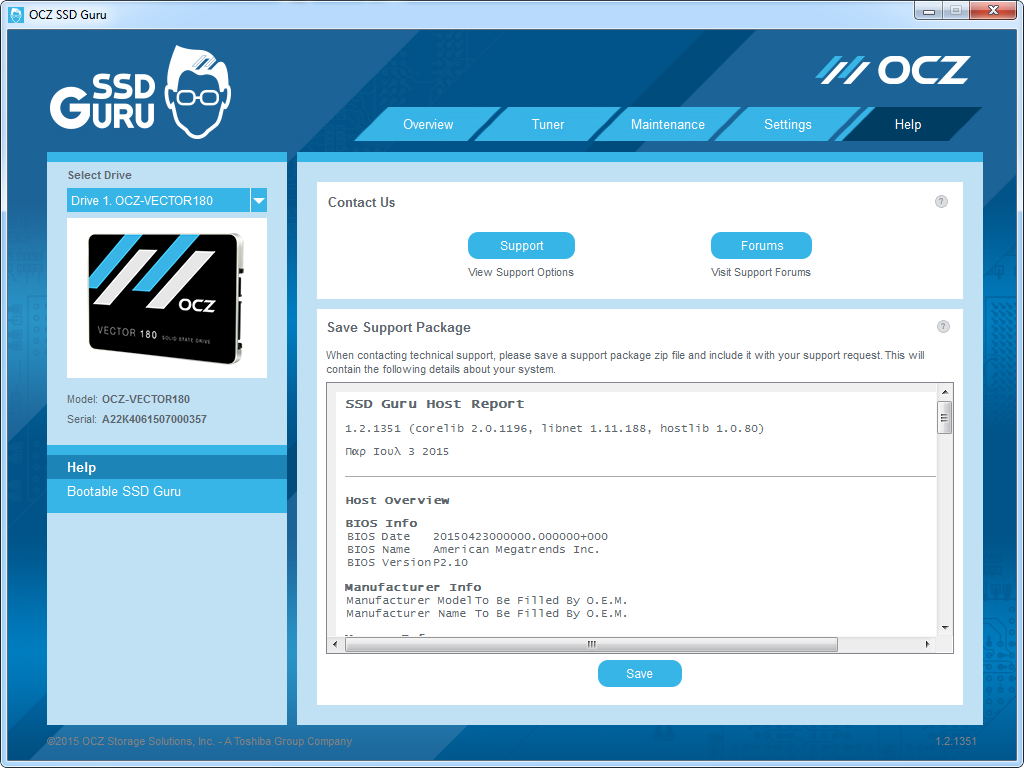Viewport: 1024px width, 768px height.
Task: Click the Support button
Action: [521, 246]
